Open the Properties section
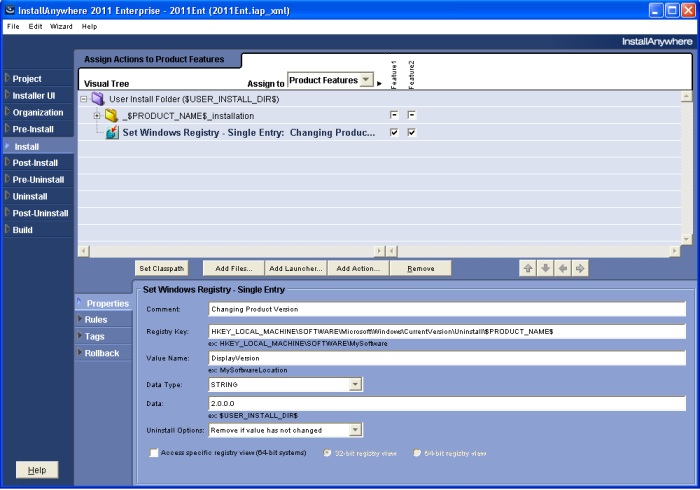Screen dimensions: 700x490 tap(108, 303)
